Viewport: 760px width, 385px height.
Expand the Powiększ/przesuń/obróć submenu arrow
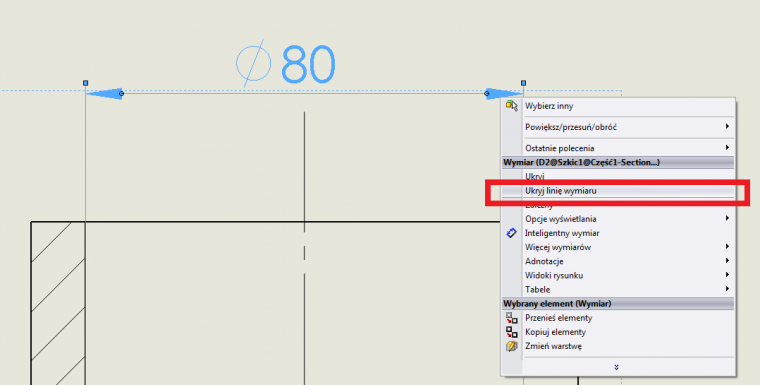727,127
